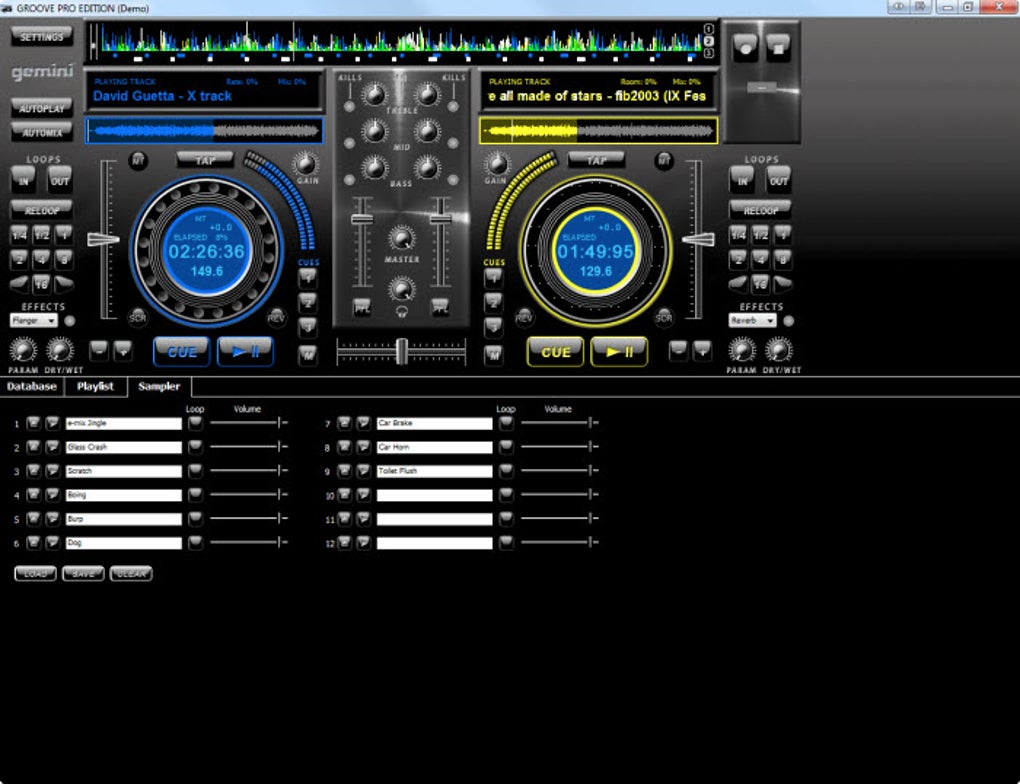
Task: Select 1/4 beat loop on right deck
Action: pos(738,235)
